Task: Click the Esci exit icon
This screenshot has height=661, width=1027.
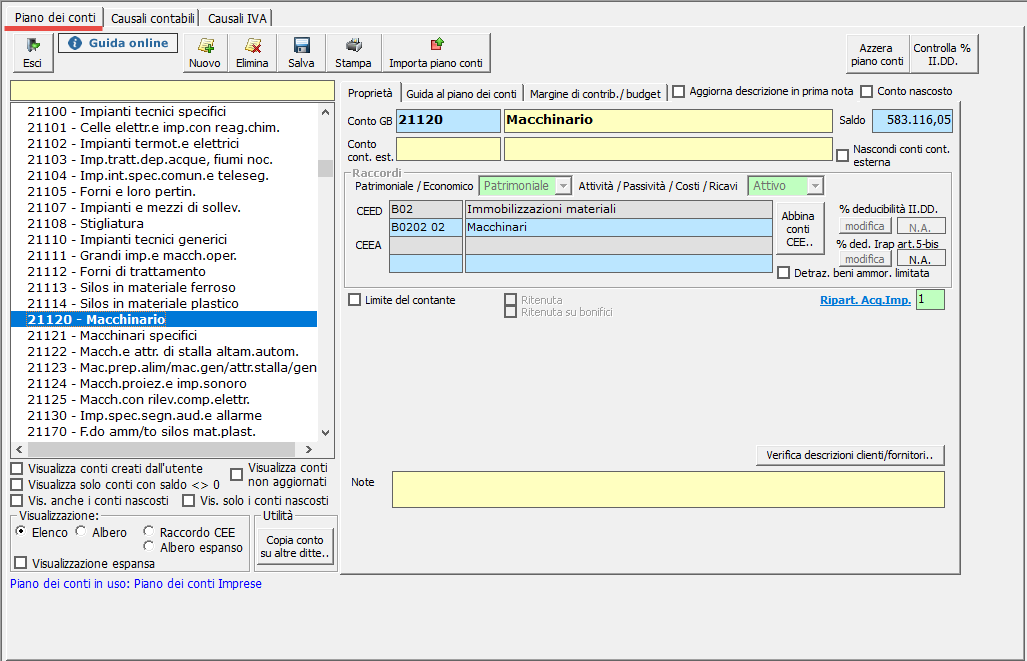Action: click(x=32, y=52)
